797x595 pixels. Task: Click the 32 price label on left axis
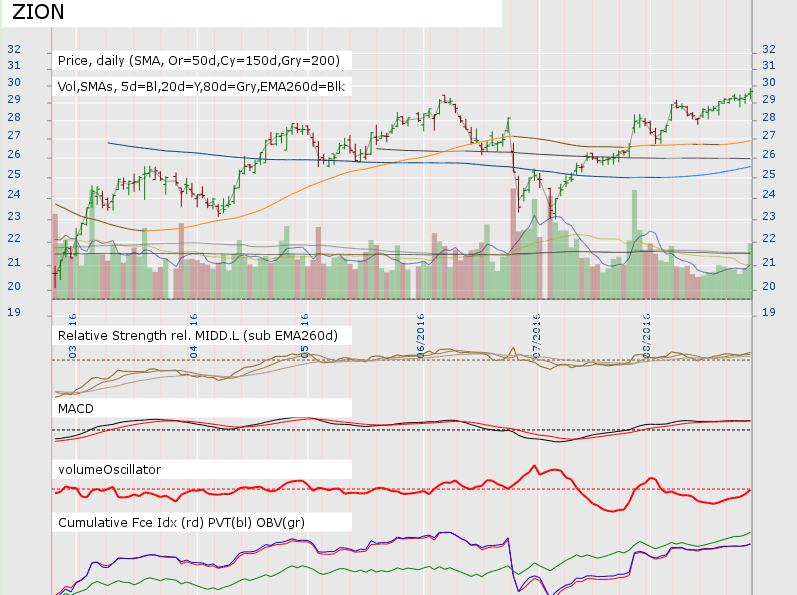pos(14,49)
